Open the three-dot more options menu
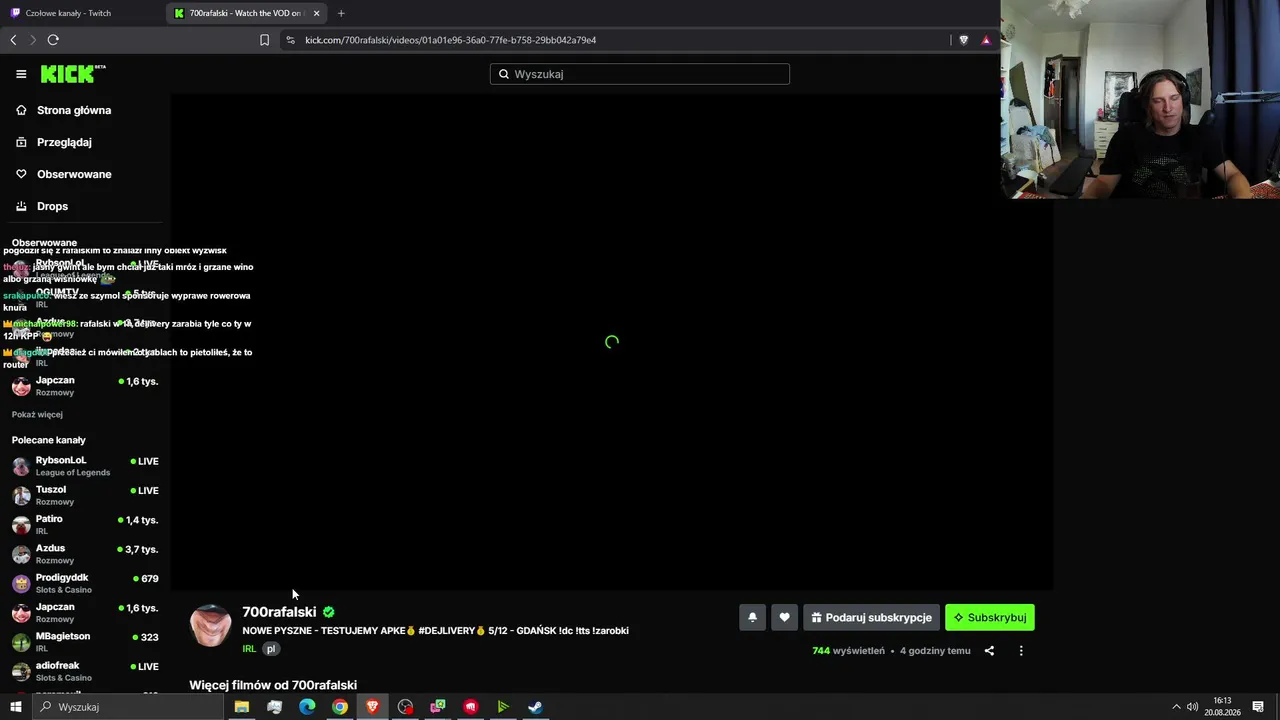 tap(1021, 651)
